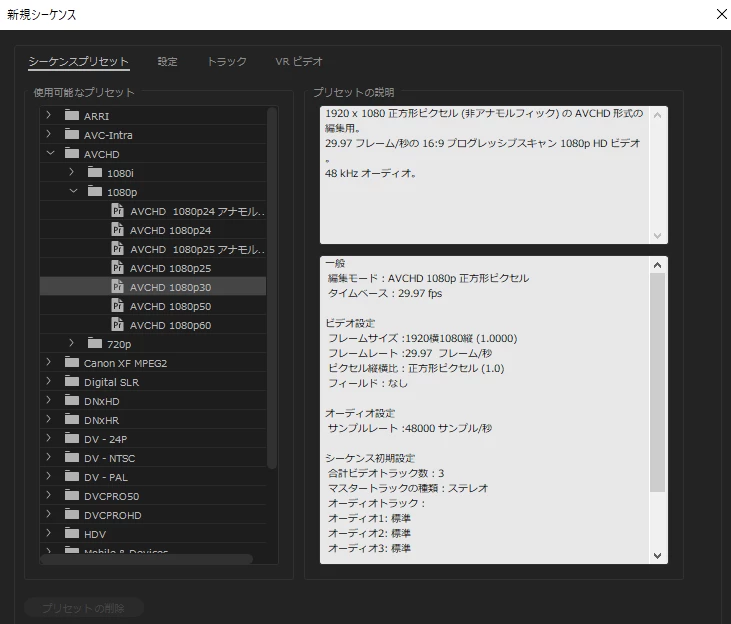The width and height of the screenshot is (731, 624).
Task: Expand the DV - PAL folder
Action: (x=49, y=476)
